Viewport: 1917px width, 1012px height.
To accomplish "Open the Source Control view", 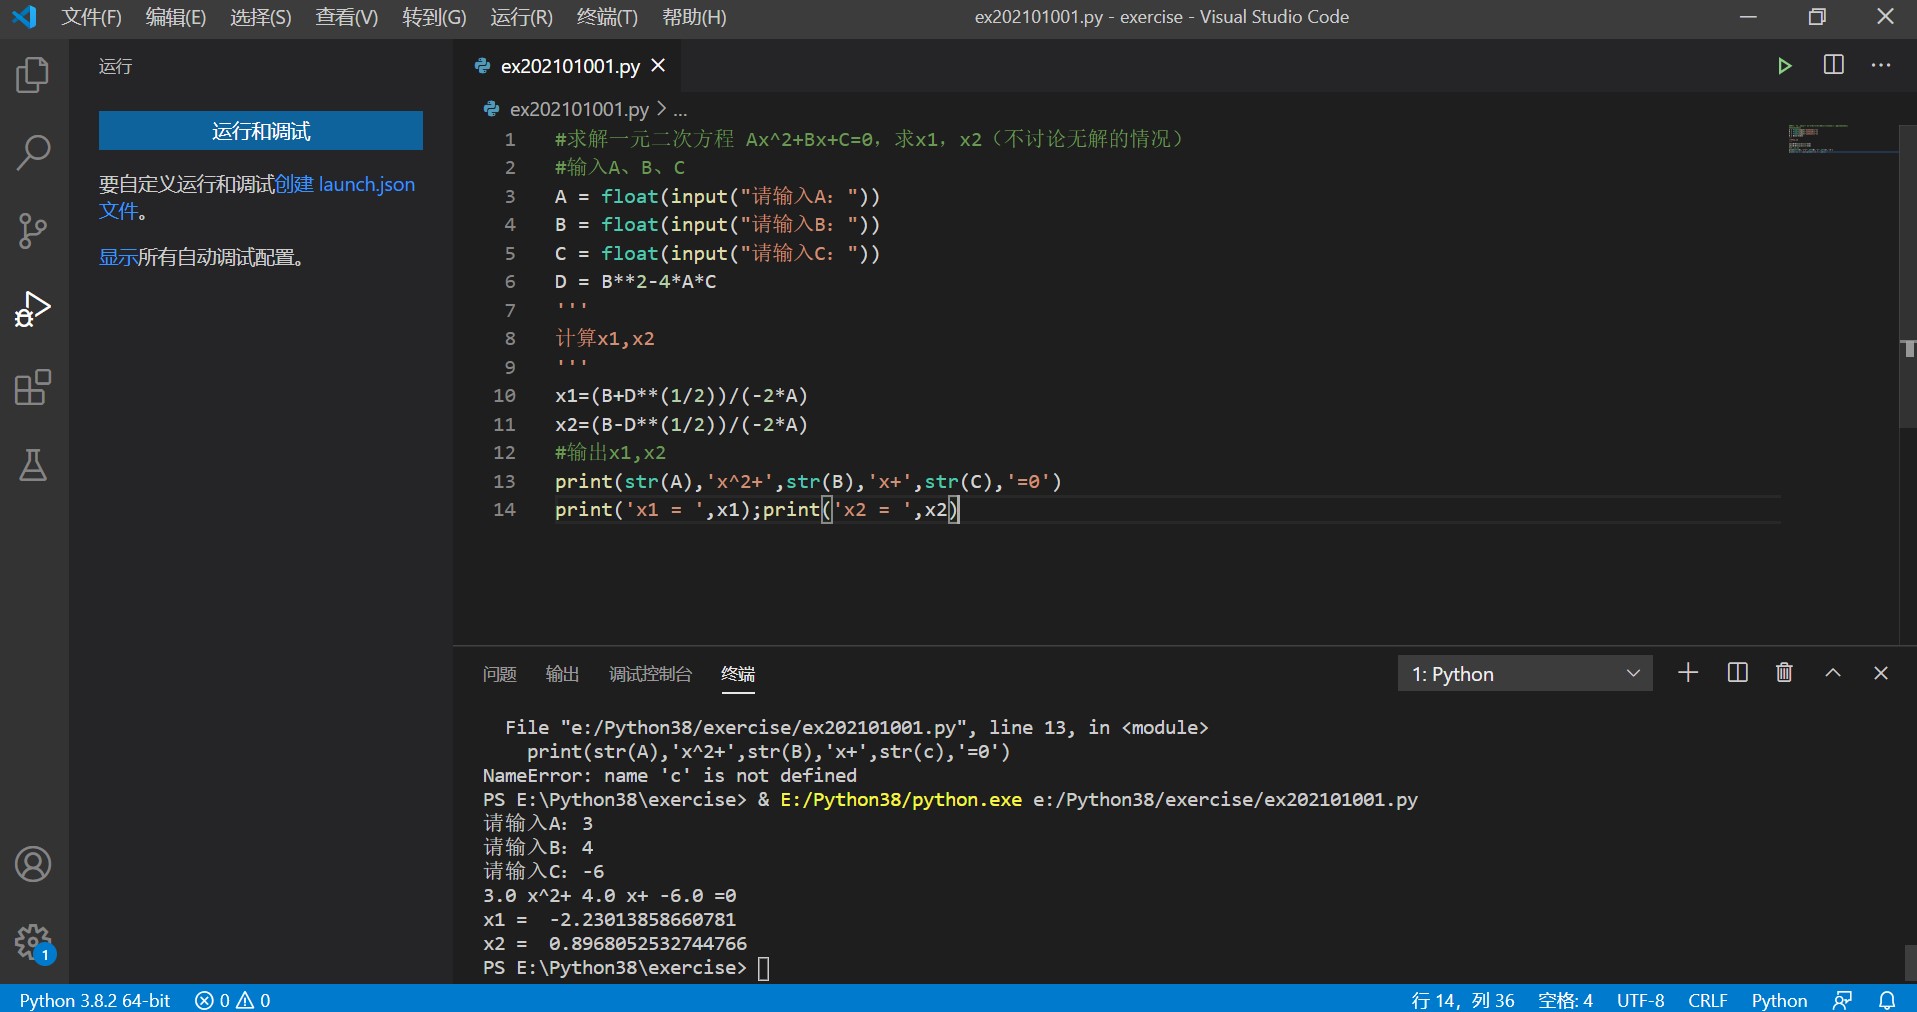I will click(x=33, y=231).
